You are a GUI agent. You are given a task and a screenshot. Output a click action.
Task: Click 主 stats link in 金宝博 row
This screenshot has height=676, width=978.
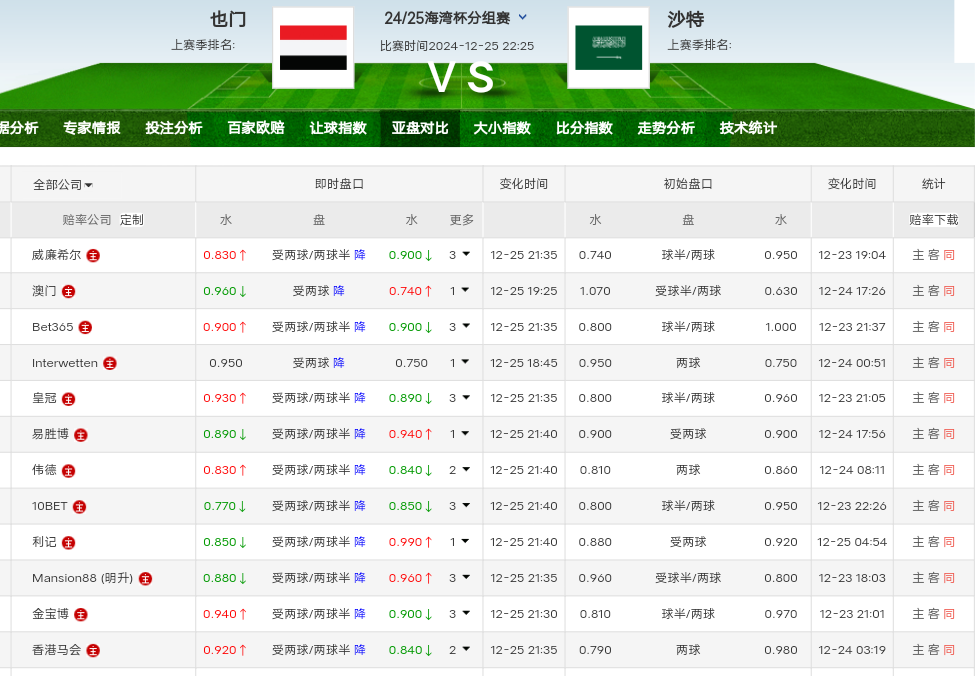(918, 614)
